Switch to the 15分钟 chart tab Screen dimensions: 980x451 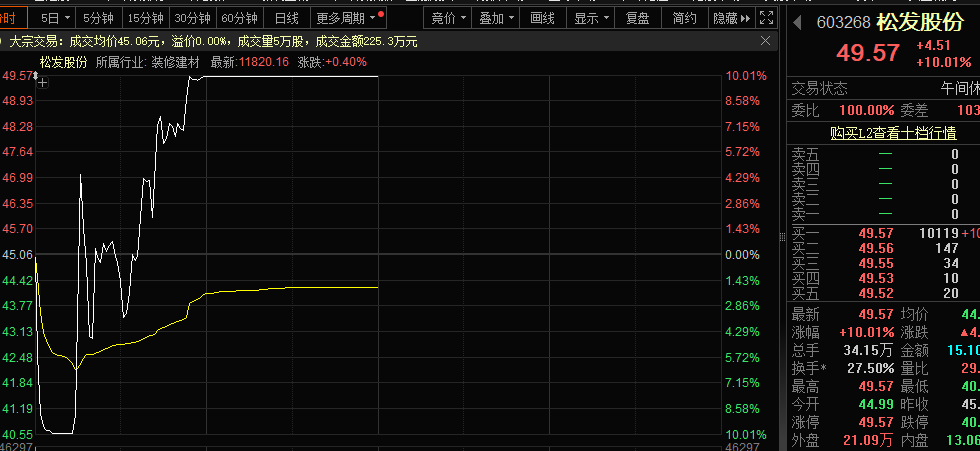coord(145,18)
